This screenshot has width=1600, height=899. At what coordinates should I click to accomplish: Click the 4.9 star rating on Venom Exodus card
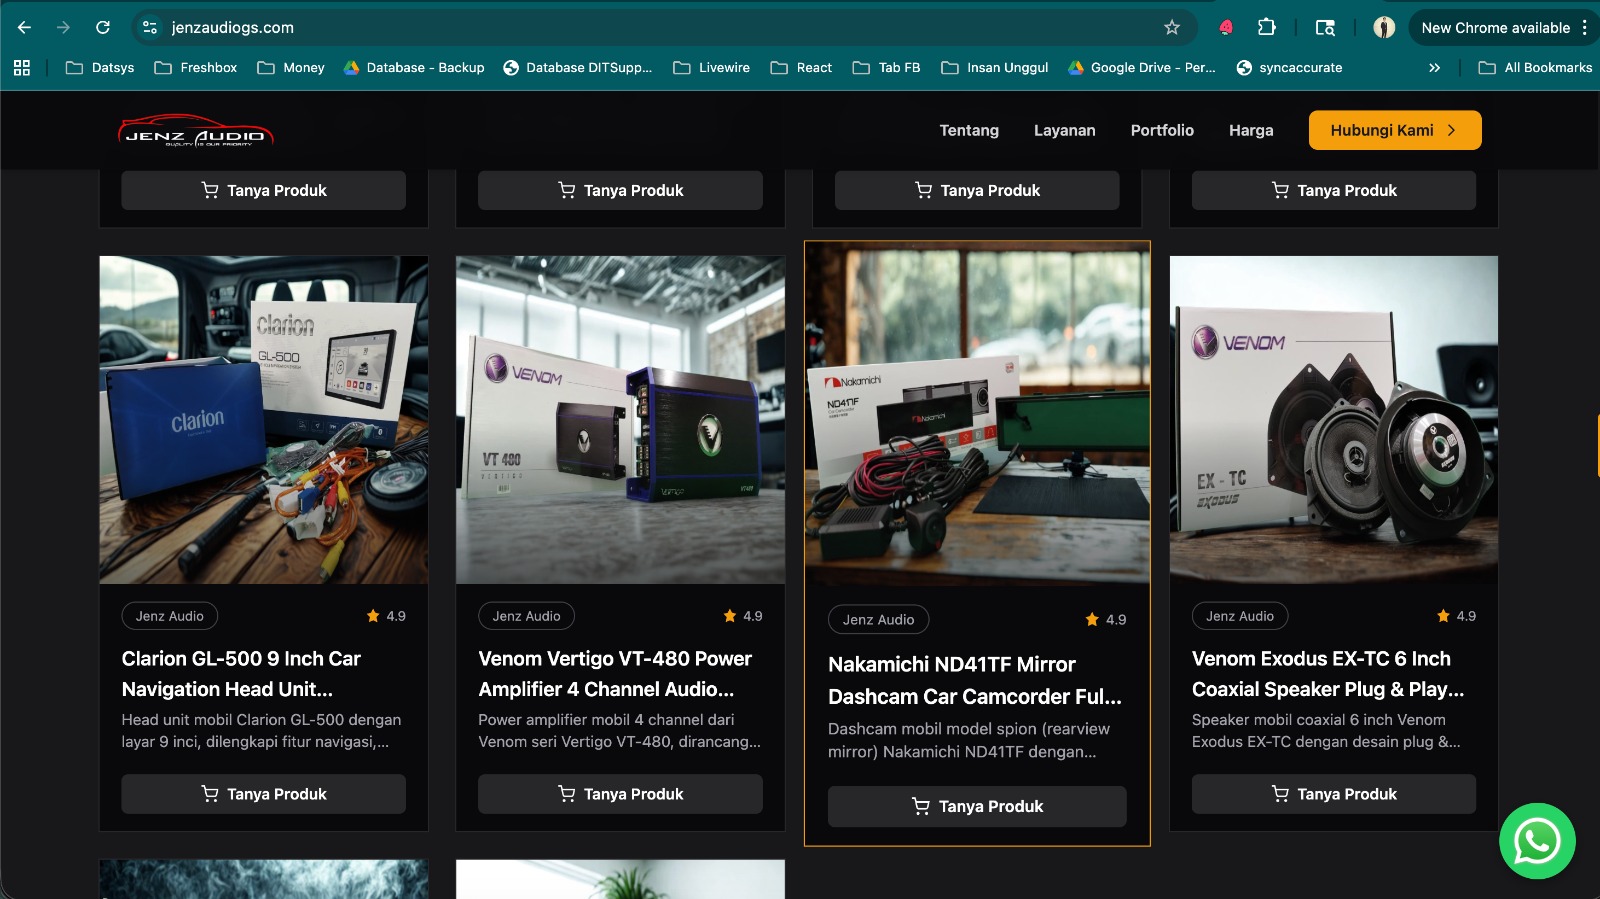pos(1456,616)
